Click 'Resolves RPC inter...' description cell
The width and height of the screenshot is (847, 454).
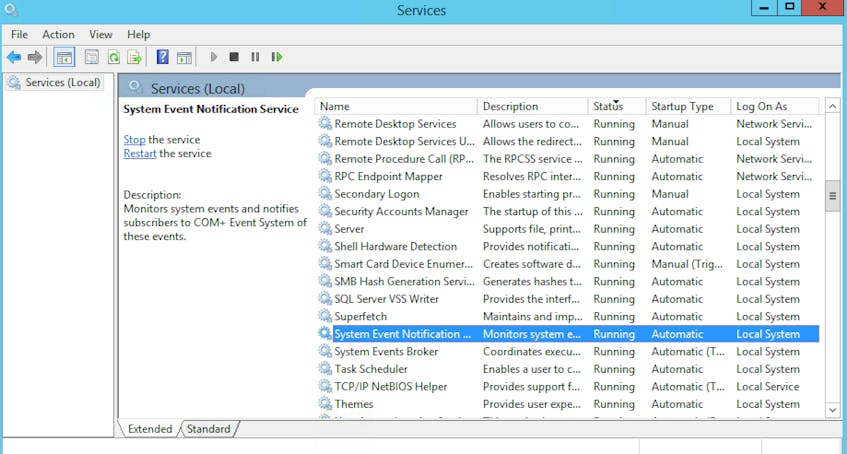click(x=532, y=176)
